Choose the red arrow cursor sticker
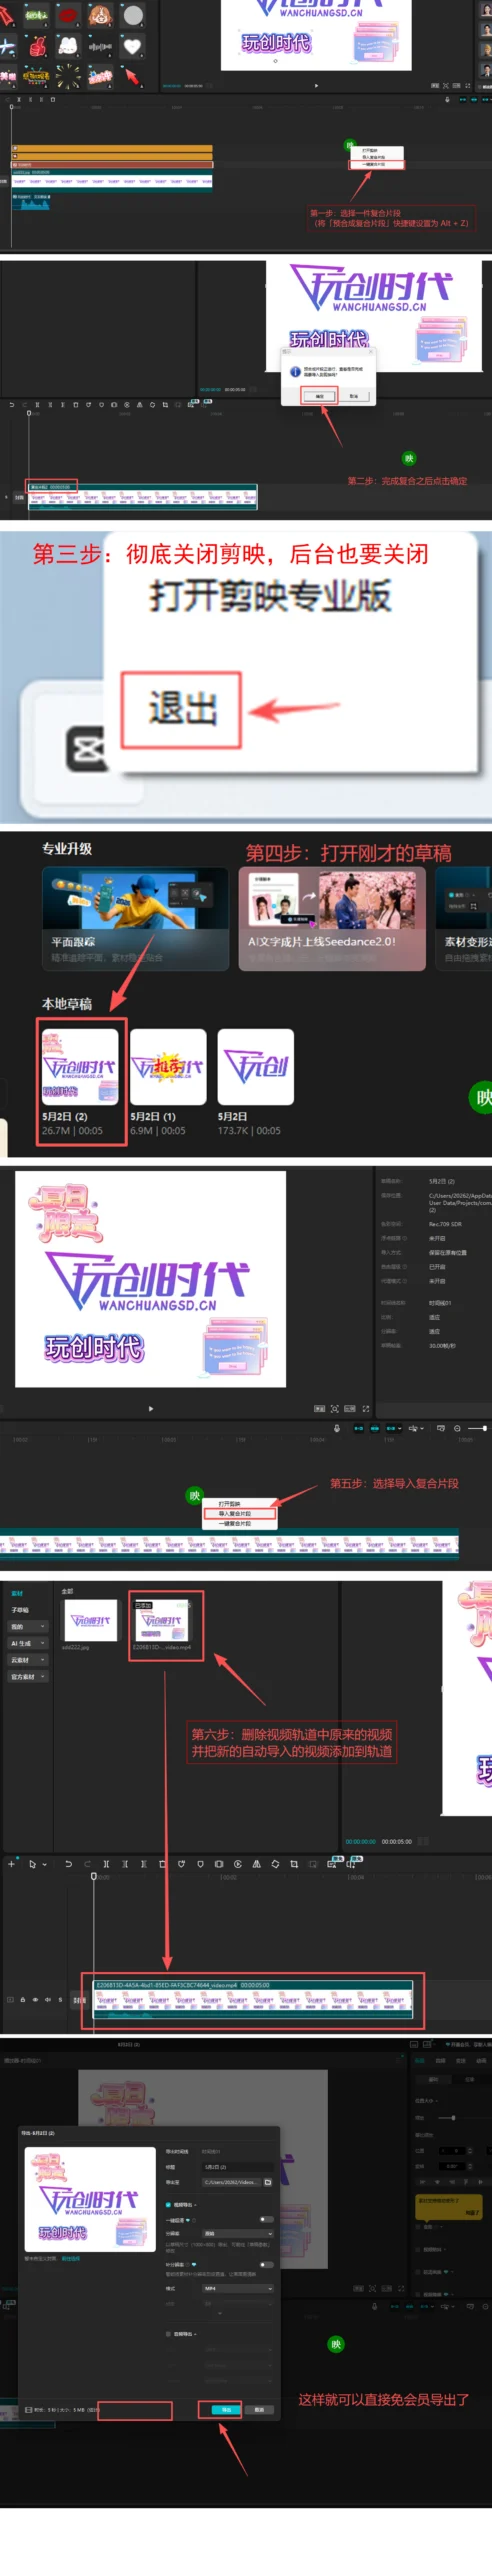 (x=132, y=77)
